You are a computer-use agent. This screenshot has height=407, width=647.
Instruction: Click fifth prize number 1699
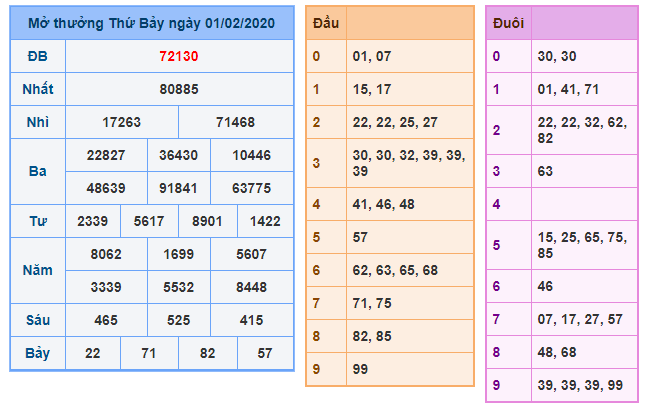pyautogui.click(x=178, y=254)
